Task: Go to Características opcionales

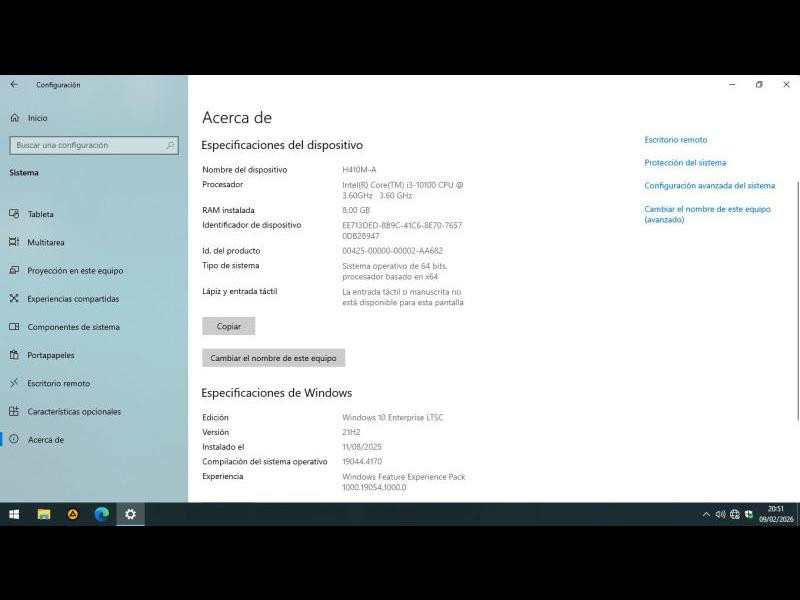Action: (73, 411)
